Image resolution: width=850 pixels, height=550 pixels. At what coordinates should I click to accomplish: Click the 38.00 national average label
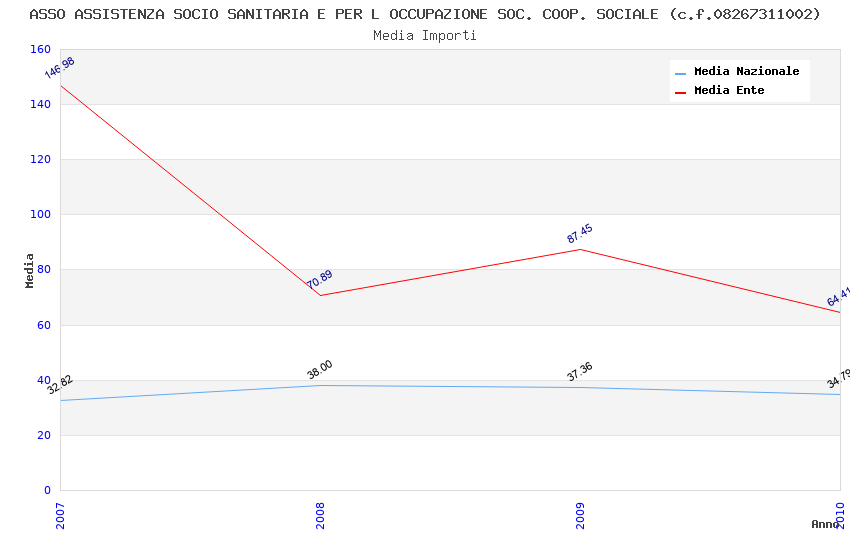click(x=320, y=370)
